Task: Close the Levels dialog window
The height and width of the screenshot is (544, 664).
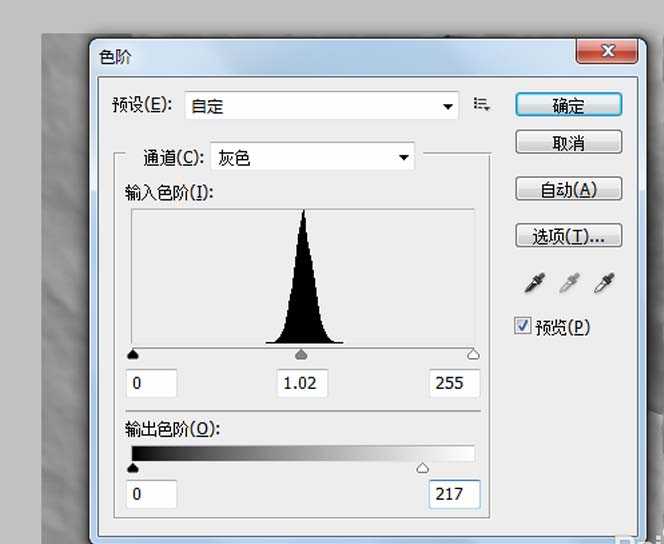Action: coord(608,51)
